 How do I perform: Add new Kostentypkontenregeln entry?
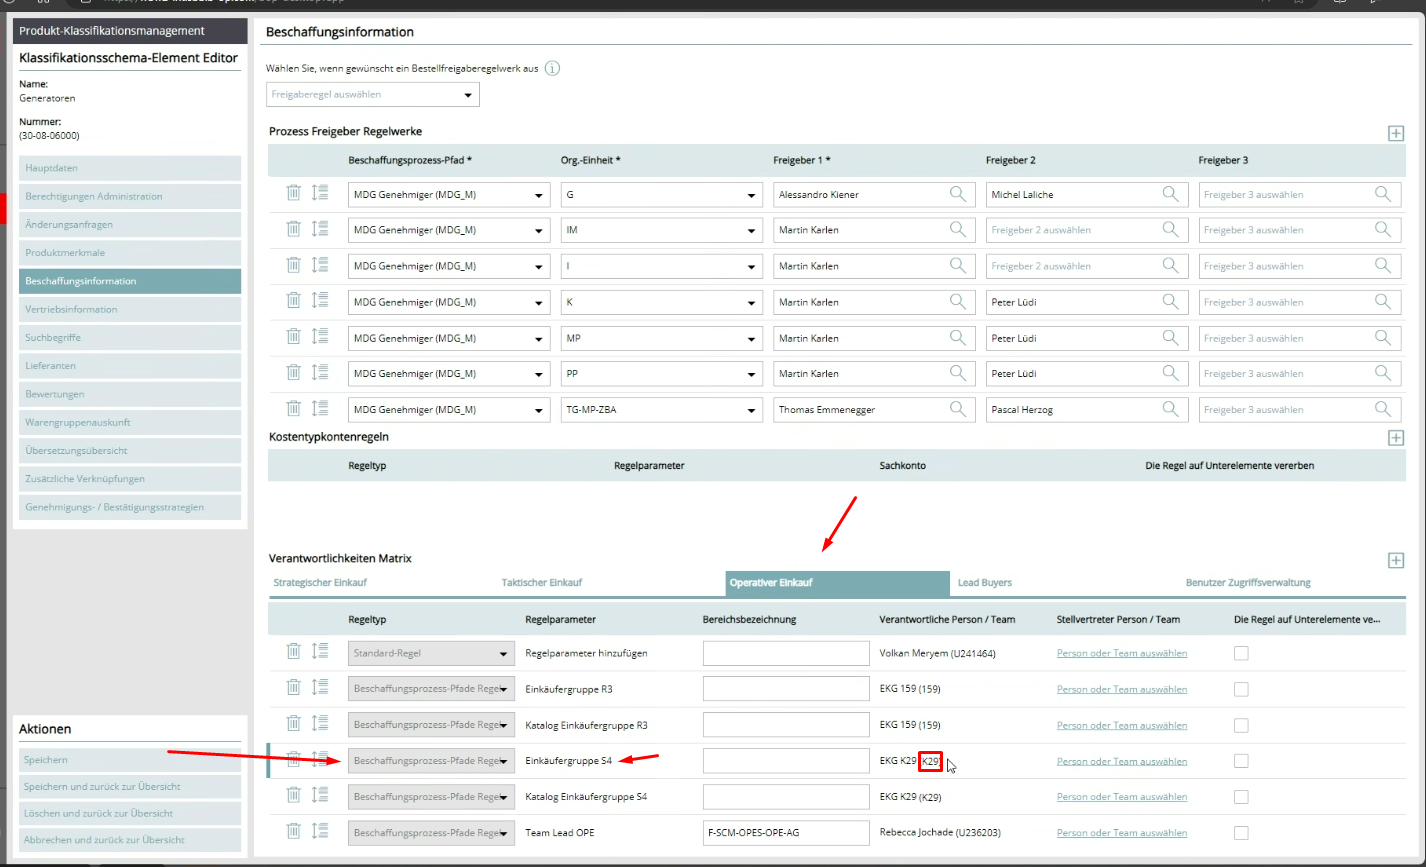pos(1395,438)
